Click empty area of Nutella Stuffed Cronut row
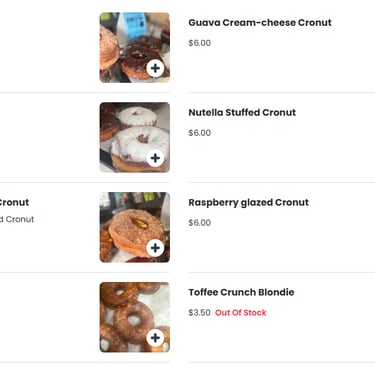Image resolution: width=375 pixels, height=366 pixels. pos(281,157)
